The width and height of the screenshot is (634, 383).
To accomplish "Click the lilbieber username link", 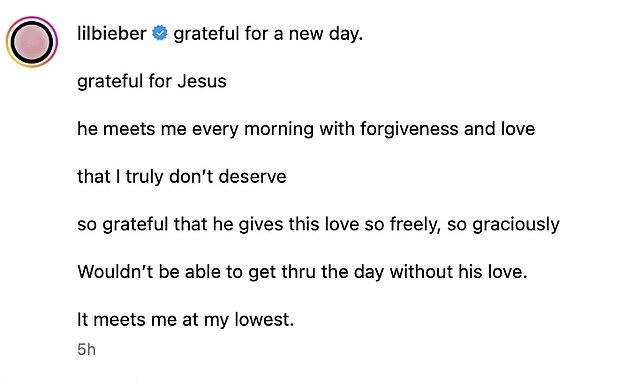I will click(112, 34).
